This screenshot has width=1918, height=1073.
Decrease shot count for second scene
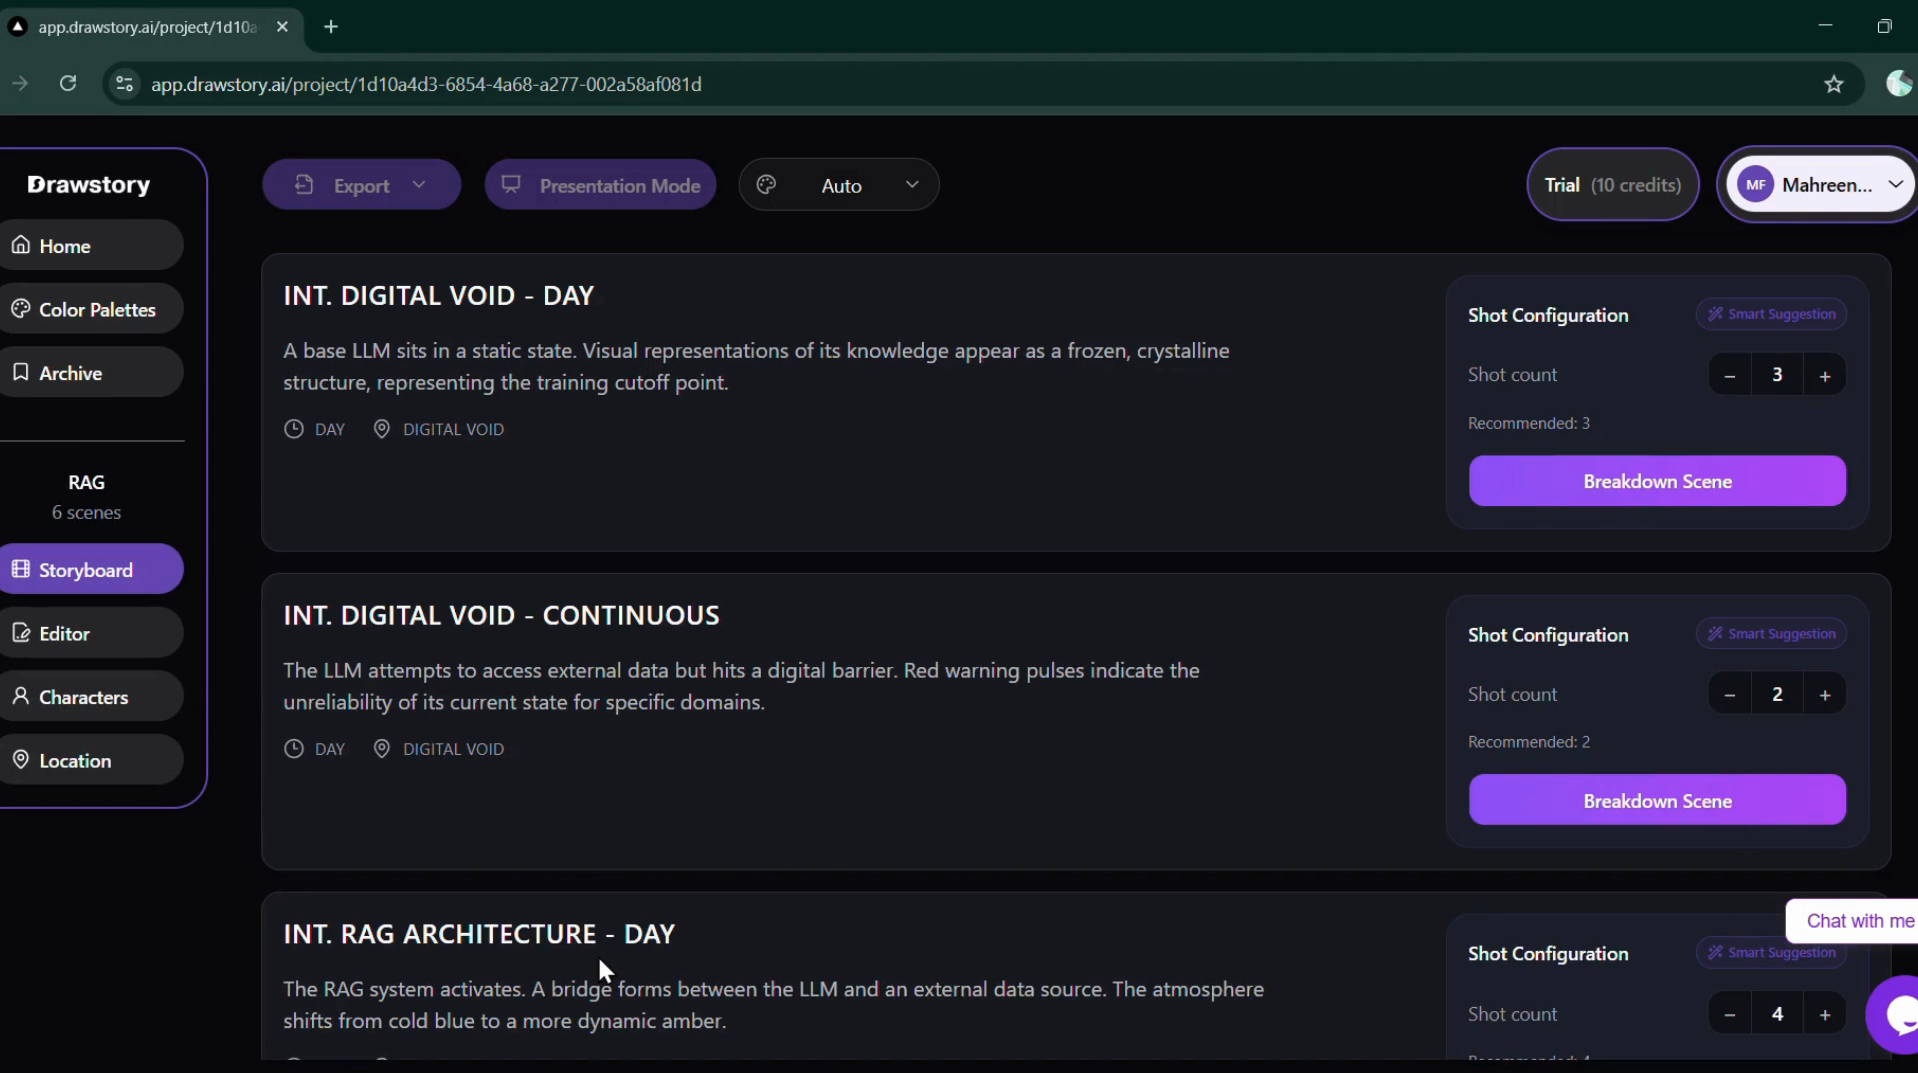(x=1730, y=694)
